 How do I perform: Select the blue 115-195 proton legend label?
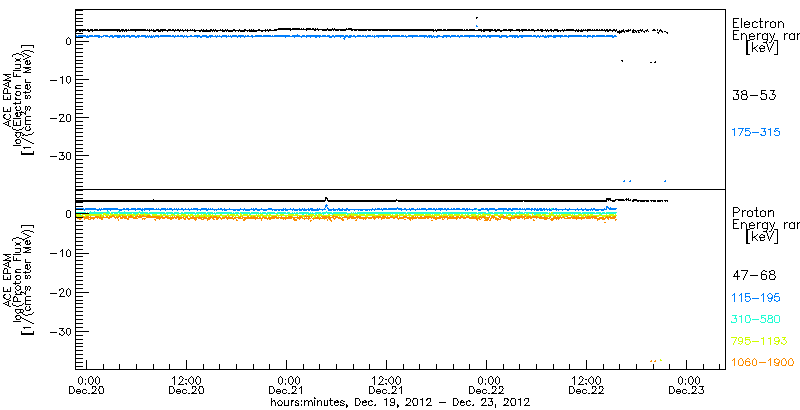(x=756, y=298)
